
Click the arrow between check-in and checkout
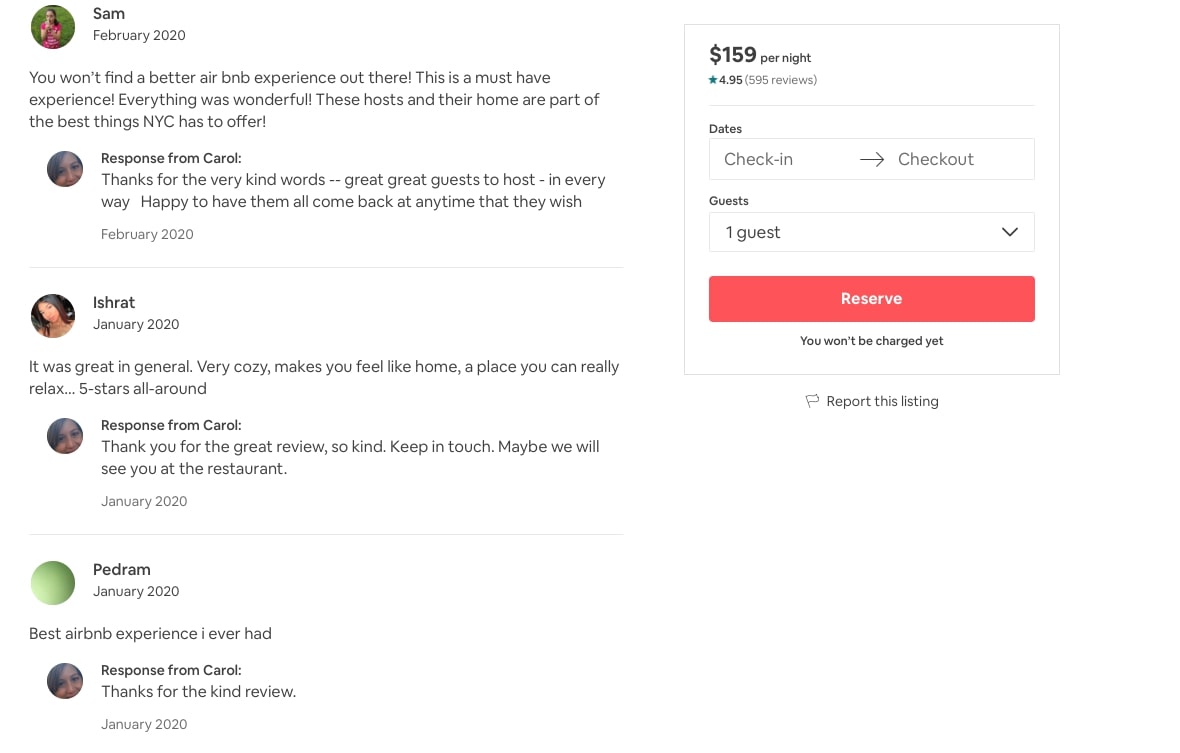click(872, 159)
